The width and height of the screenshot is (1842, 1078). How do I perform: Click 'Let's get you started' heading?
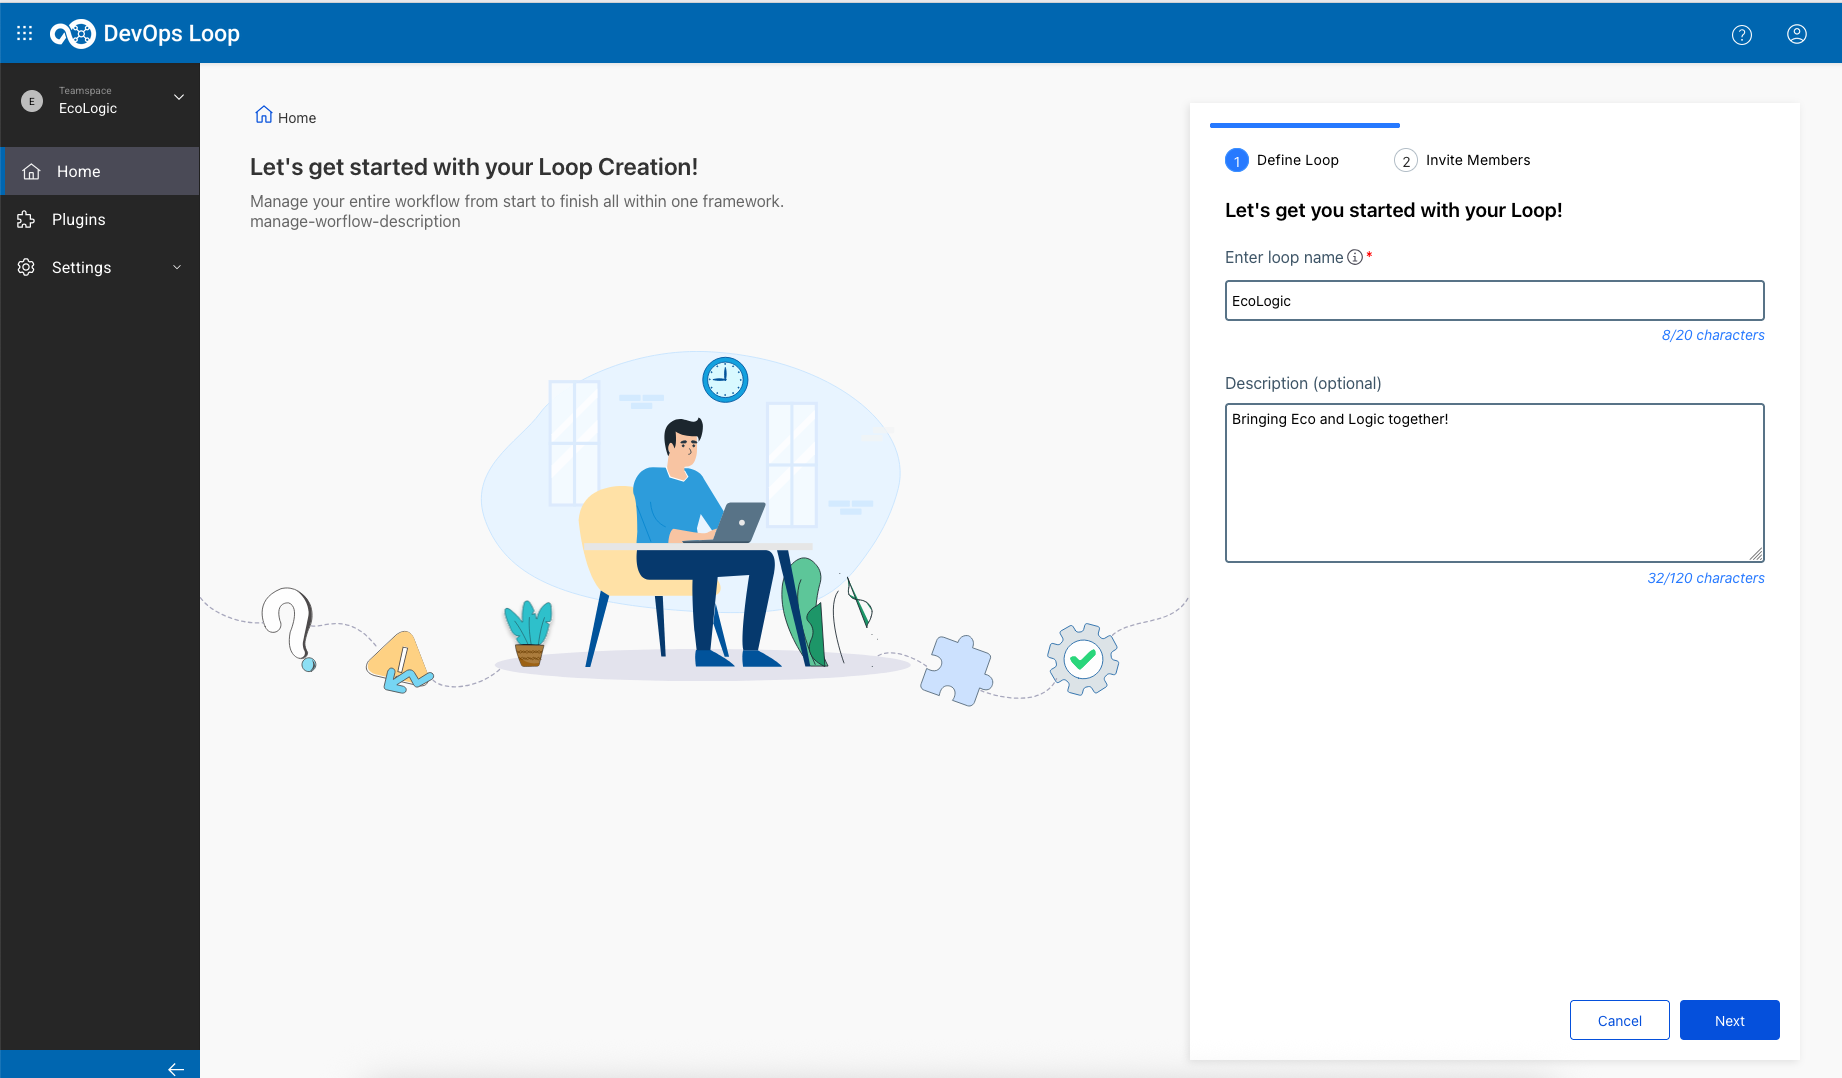pos(1394,210)
